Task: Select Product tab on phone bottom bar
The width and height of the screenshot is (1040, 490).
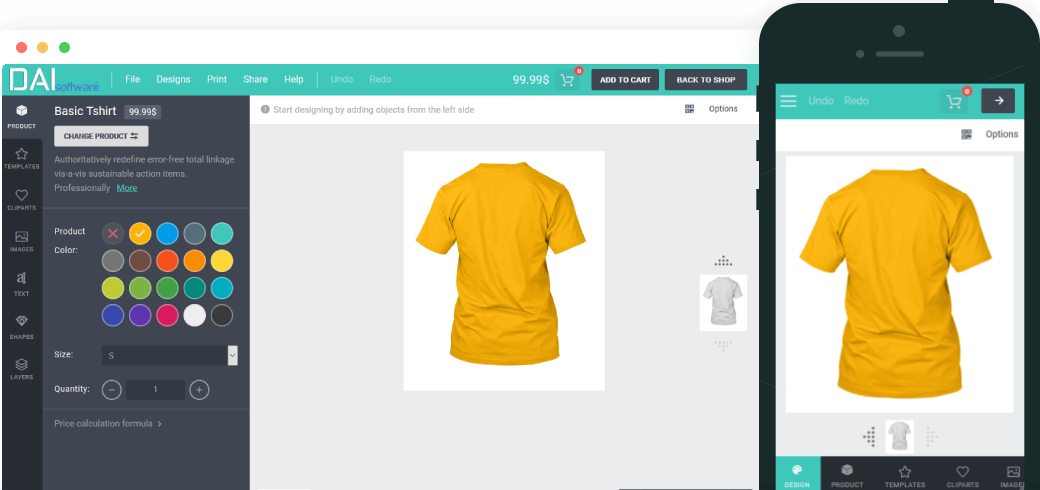Action: [x=847, y=475]
